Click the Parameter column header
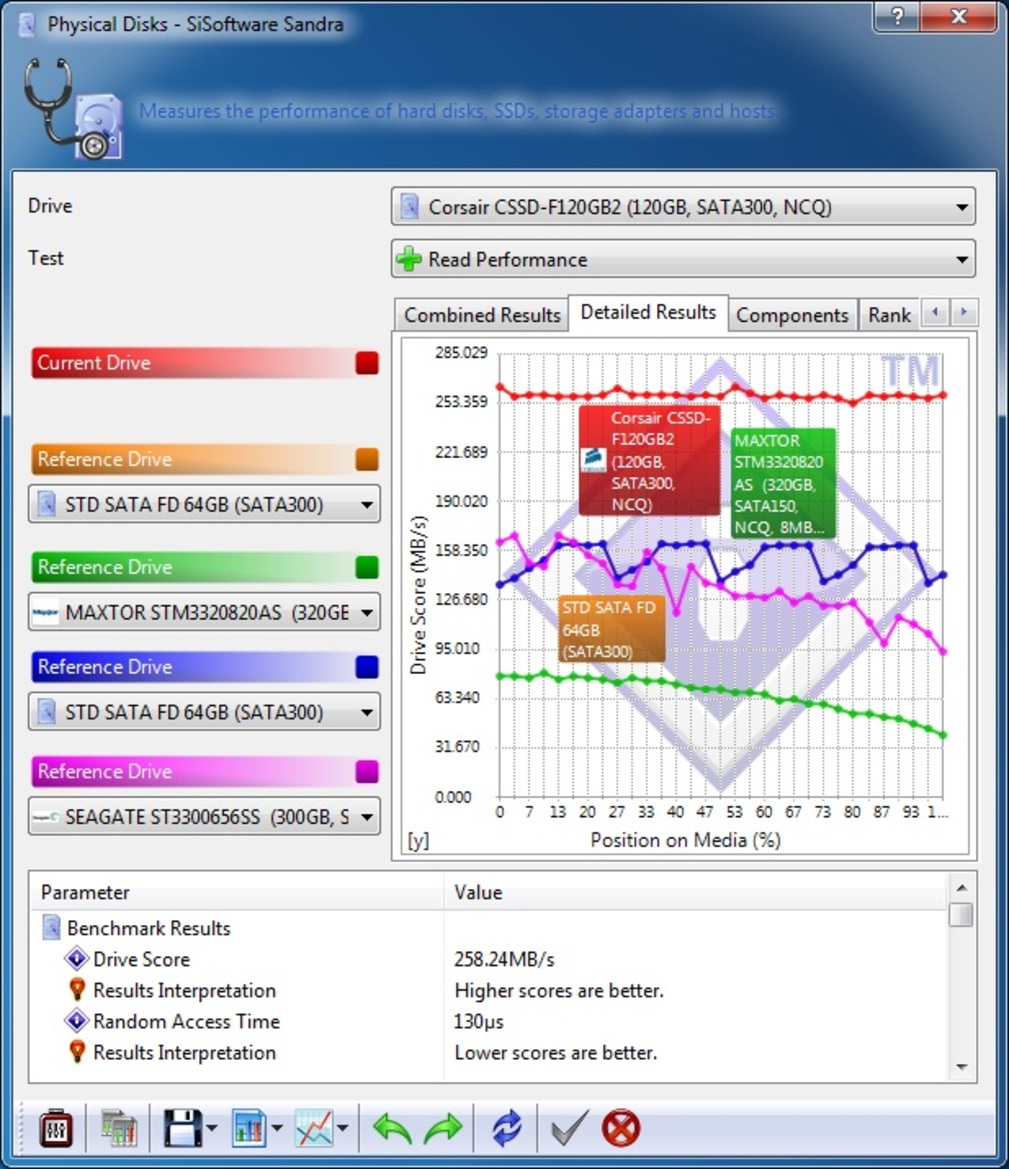 [237, 892]
